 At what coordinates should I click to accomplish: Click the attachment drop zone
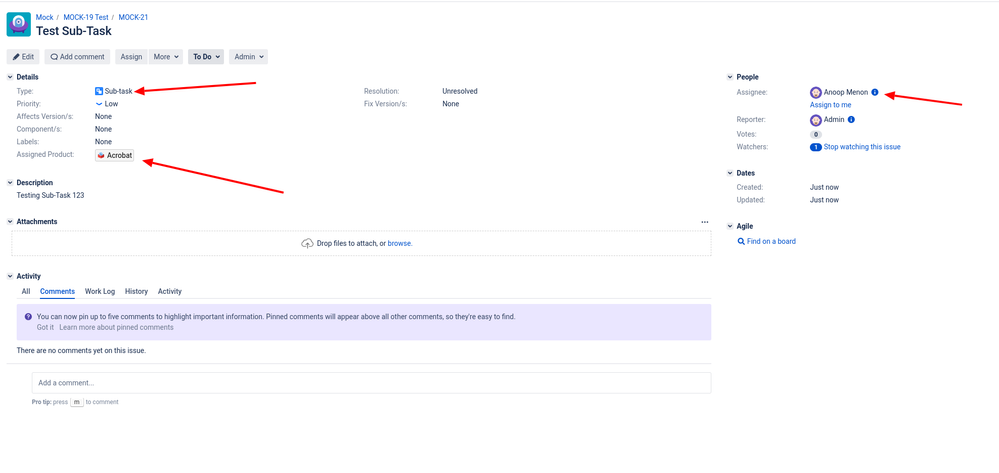click(x=361, y=244)
